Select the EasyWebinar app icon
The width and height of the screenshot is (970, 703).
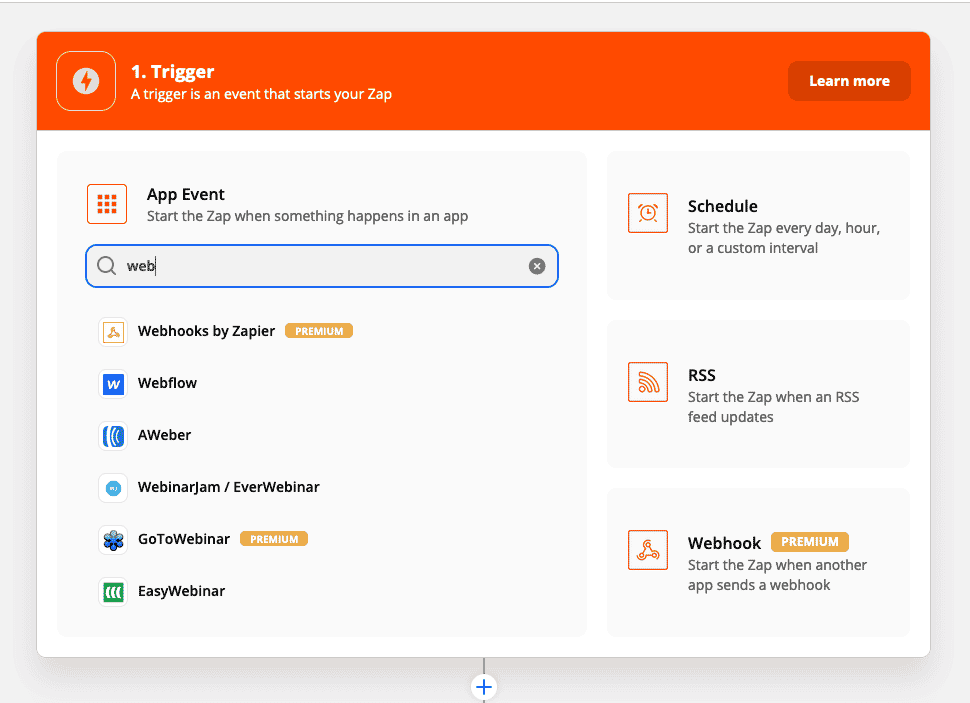[113, 592]
